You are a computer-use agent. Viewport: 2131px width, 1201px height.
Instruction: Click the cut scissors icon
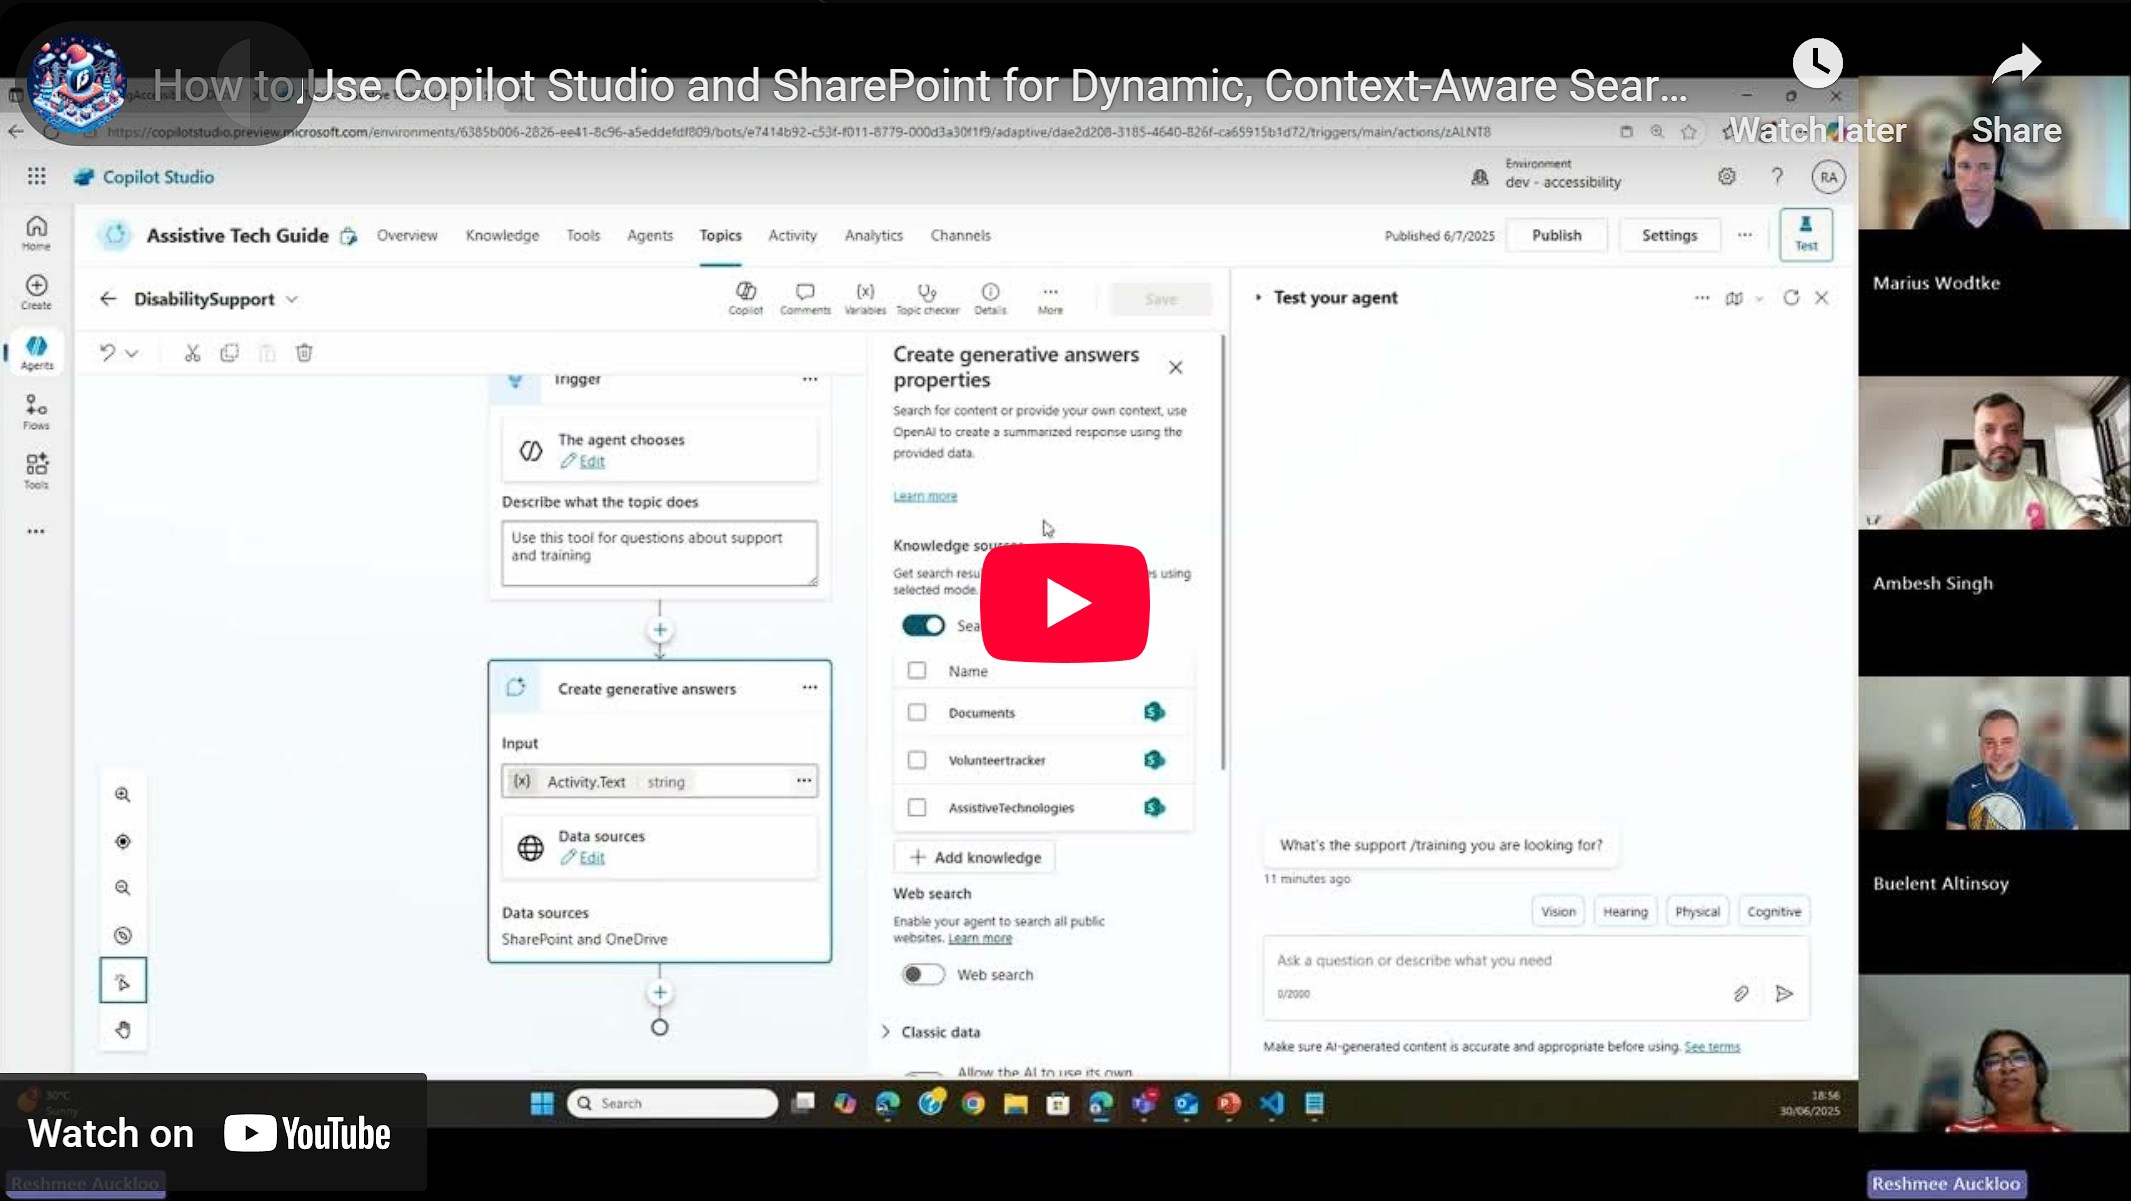(192, 353)
